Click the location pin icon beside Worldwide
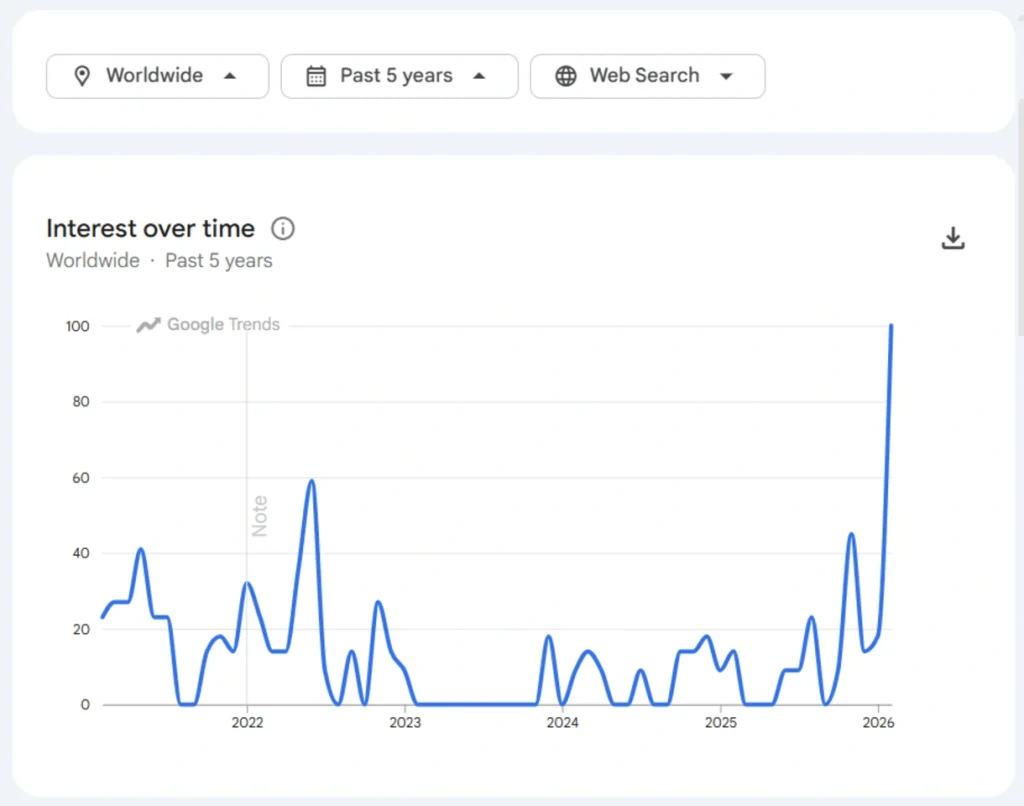 point(84,75)
